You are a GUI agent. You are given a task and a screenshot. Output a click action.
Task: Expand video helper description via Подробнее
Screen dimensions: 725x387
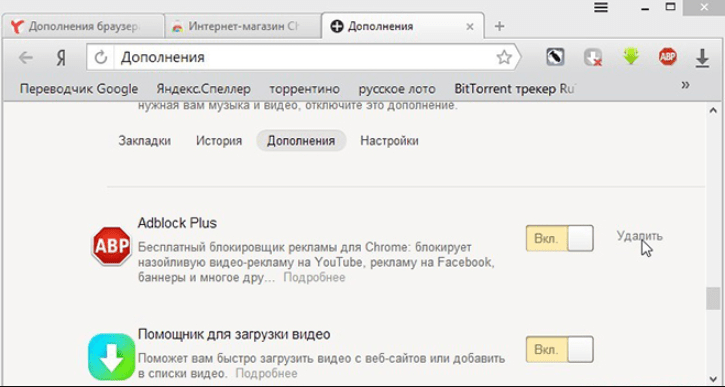[266, 373]
